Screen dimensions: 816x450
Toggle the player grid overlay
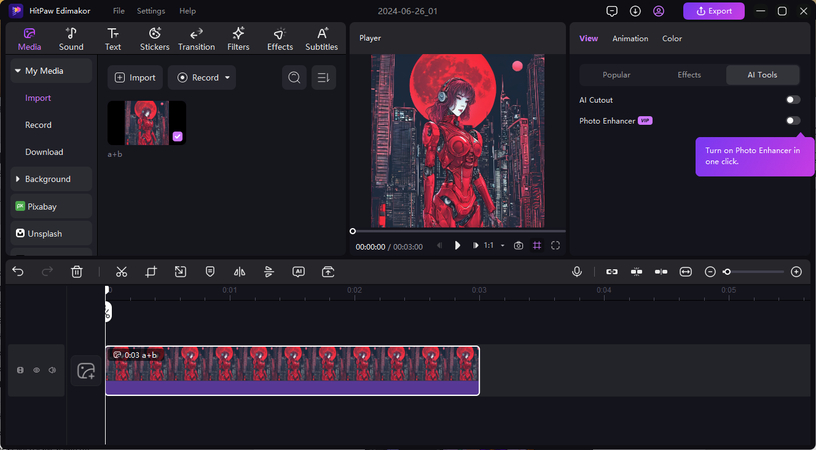[537, 245]
